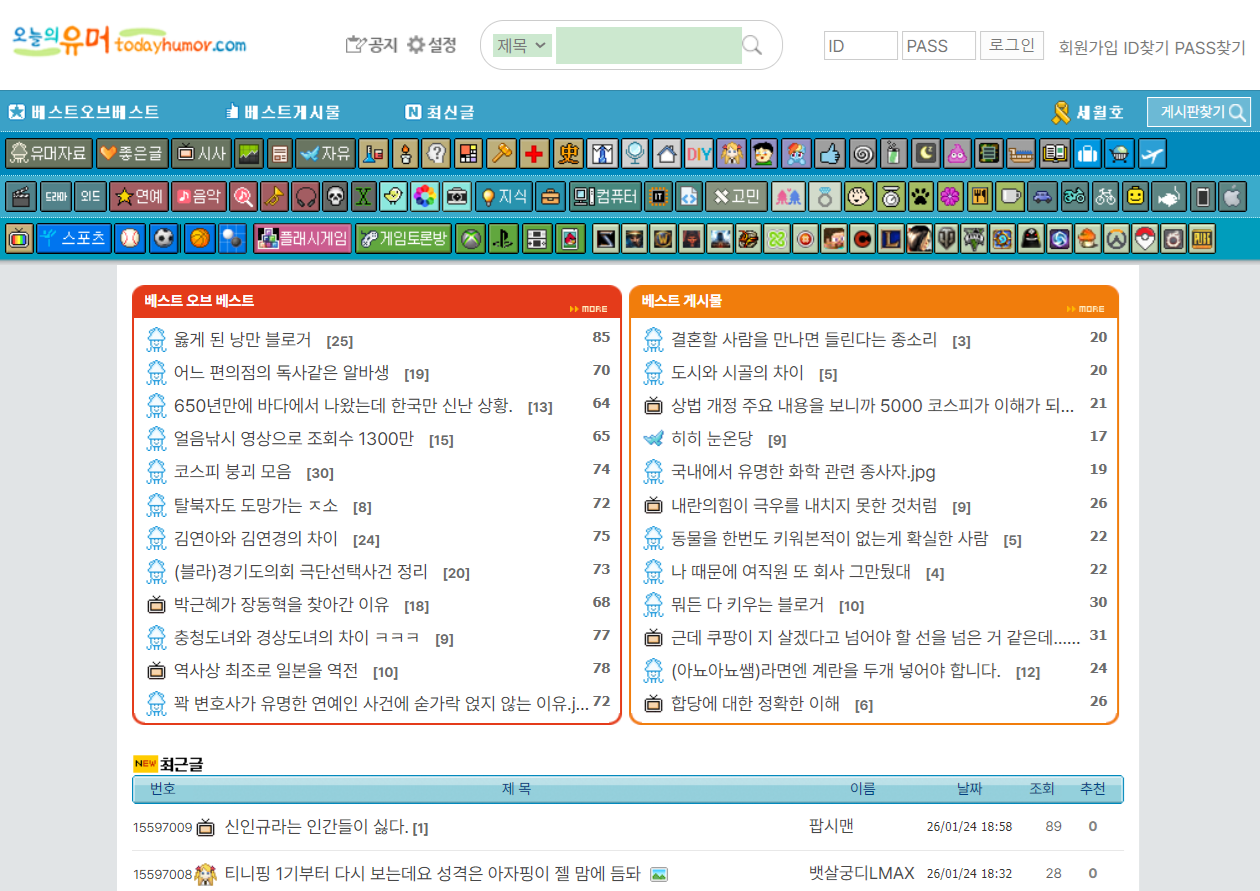
Task: Open the coffee cup board icon
Action: tap(1011, 196)
